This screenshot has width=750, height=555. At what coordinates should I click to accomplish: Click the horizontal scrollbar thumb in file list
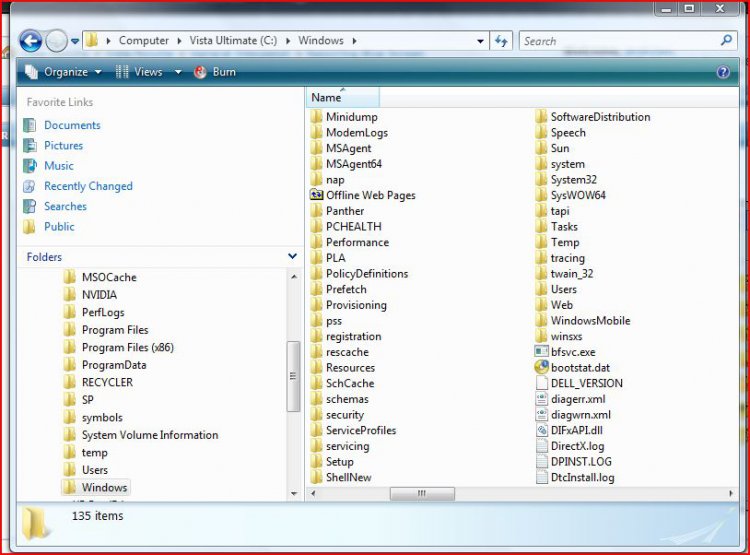tap(422, 493)
